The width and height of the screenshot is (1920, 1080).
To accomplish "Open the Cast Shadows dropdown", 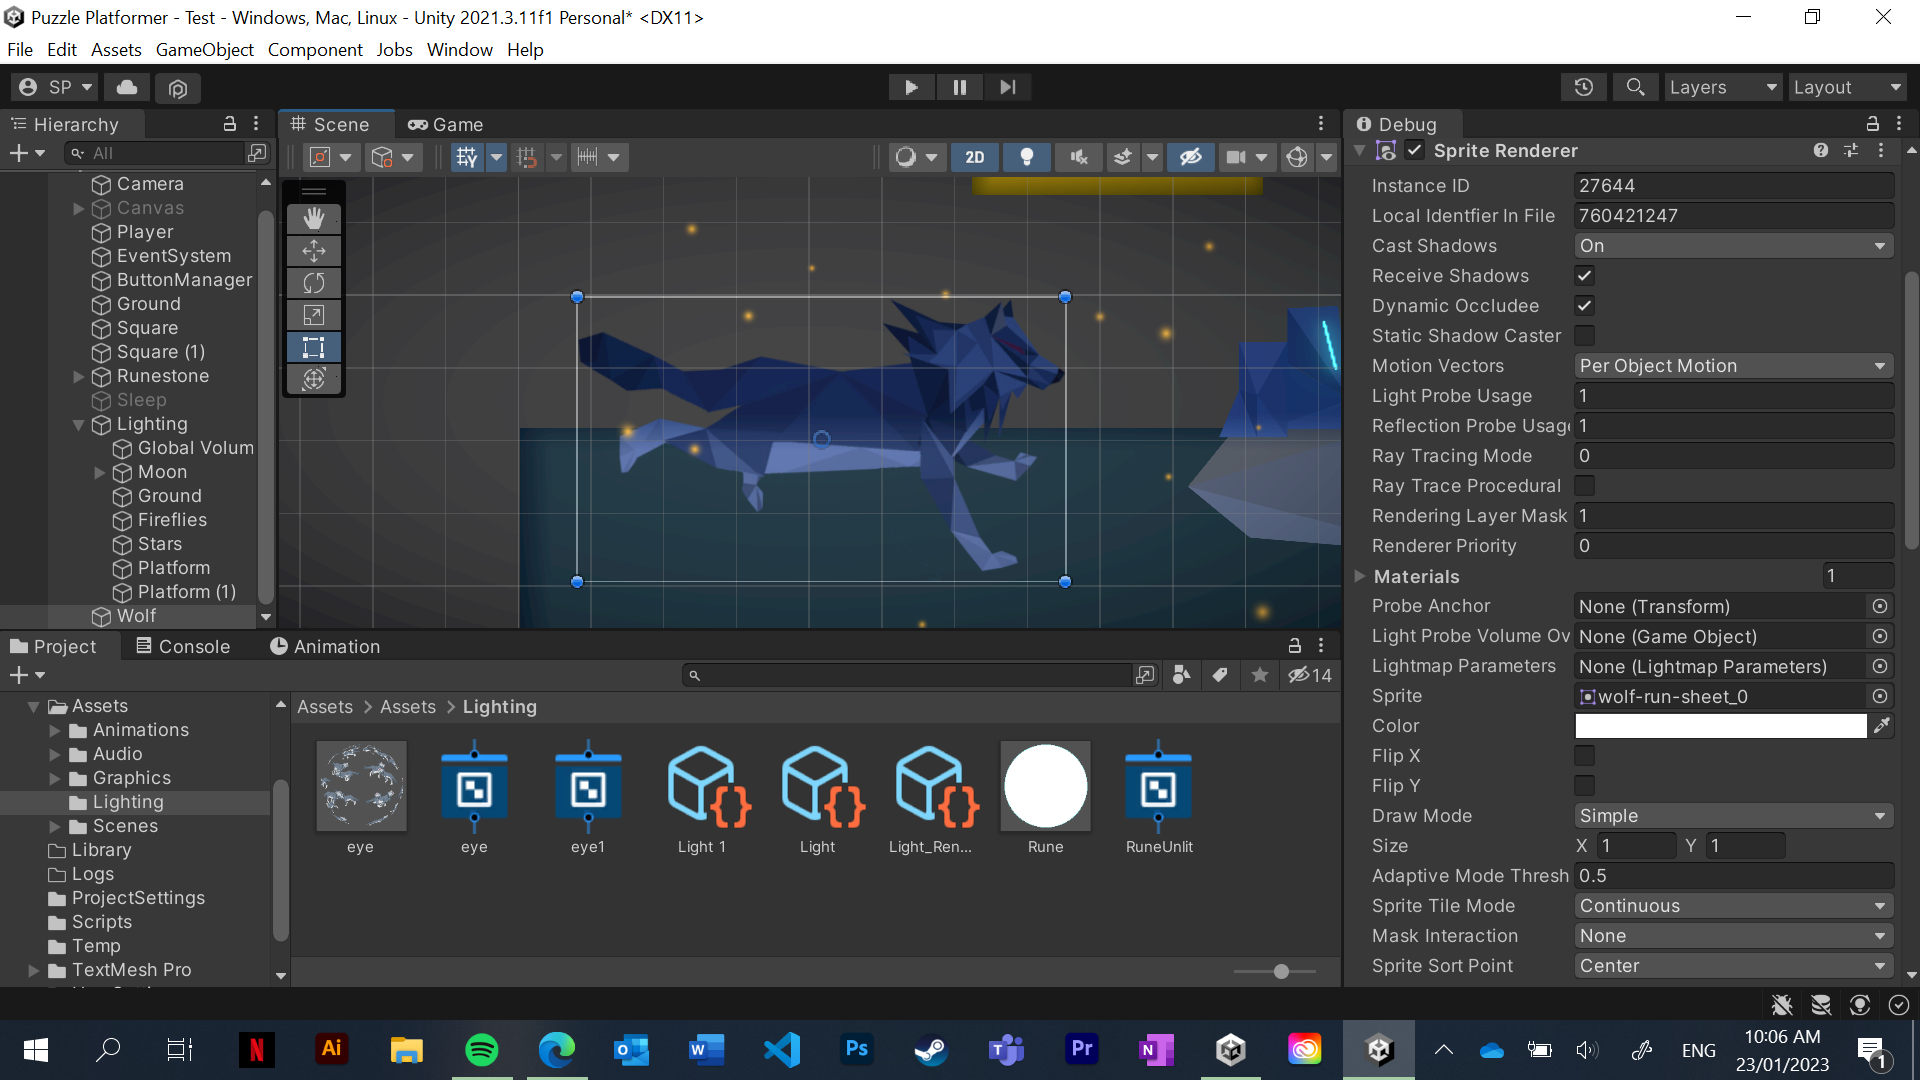I will point(1733,246).
